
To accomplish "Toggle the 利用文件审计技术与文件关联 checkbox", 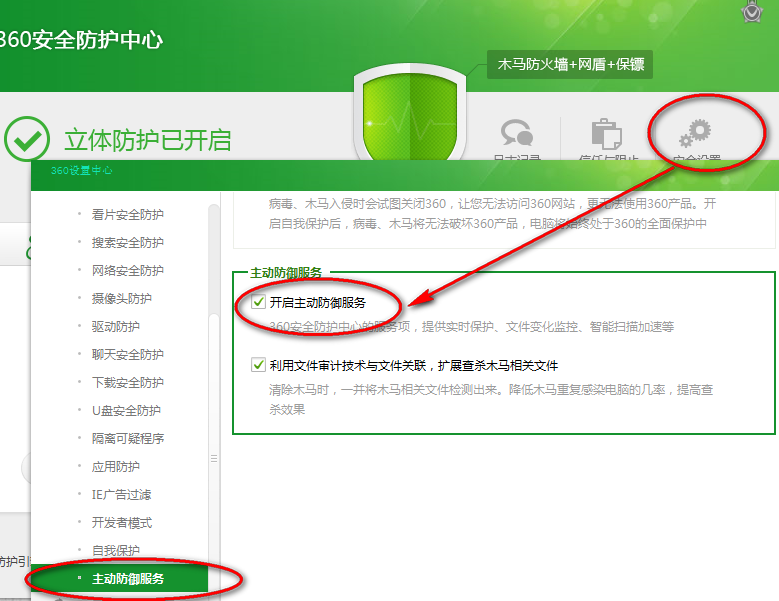I will tap(258, 365).
